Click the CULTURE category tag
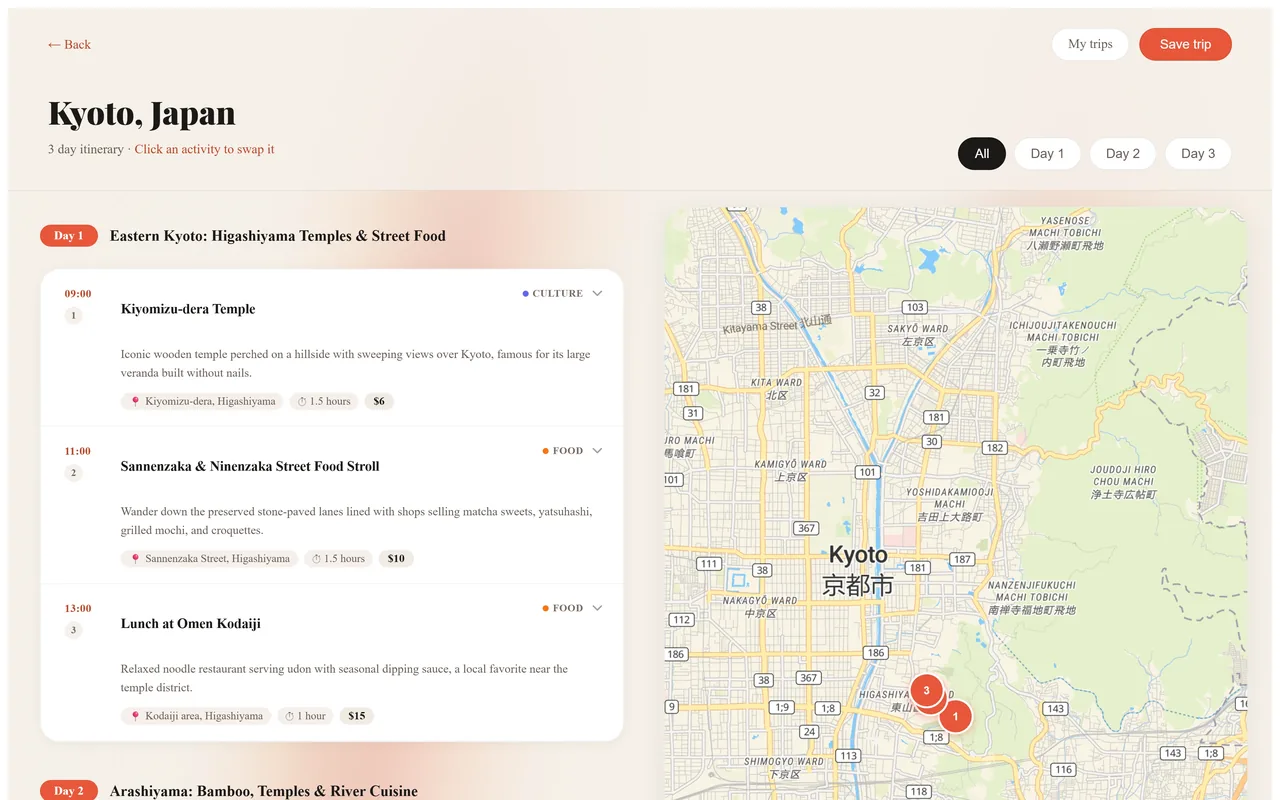The width and height of the screenshot is (1280, 800). point(553,294)
